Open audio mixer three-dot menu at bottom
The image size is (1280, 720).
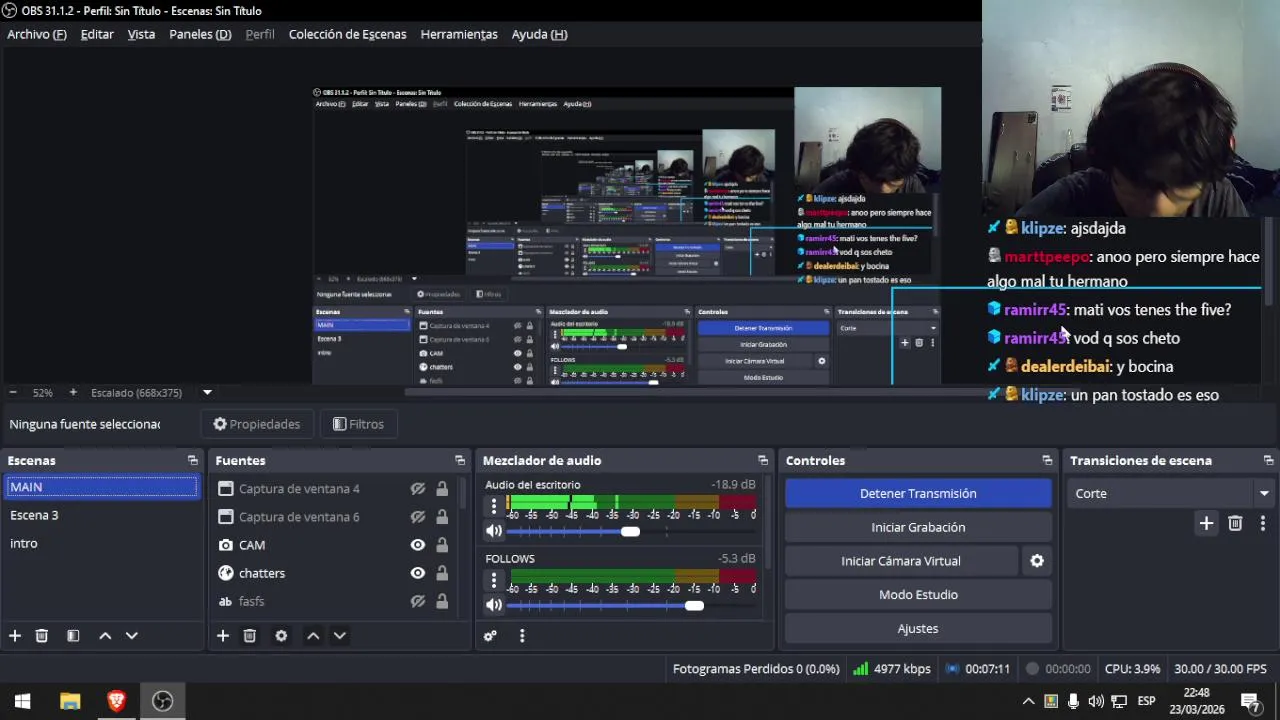point(522,636)
